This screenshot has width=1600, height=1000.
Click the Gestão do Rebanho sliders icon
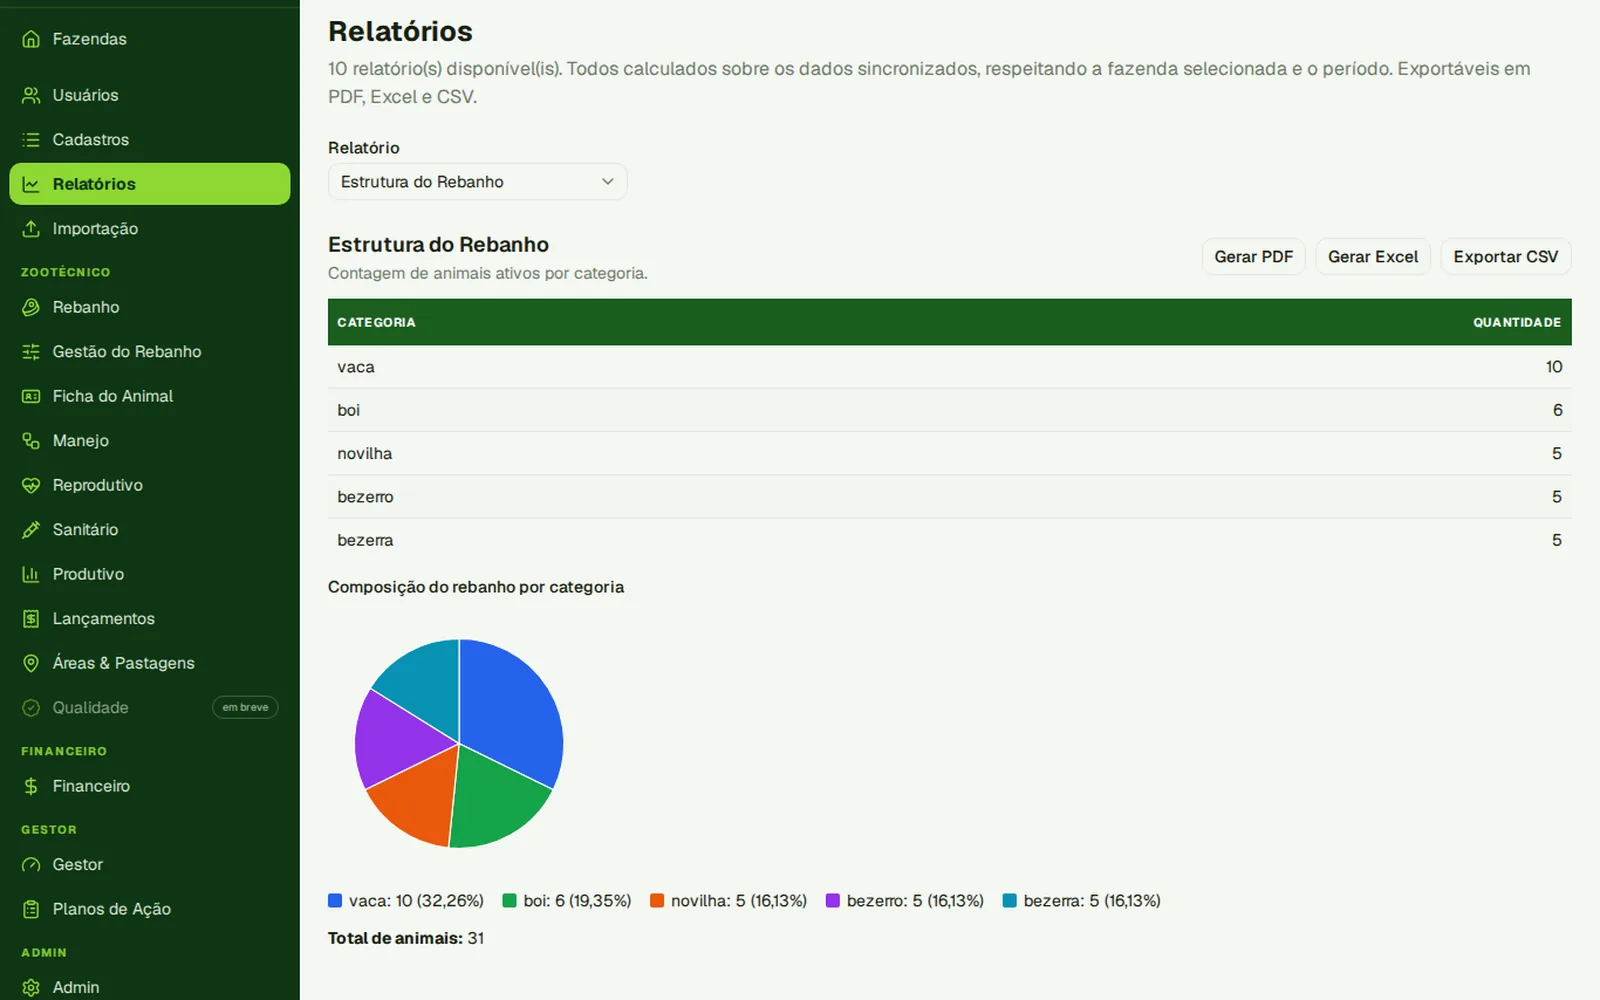click(31, 352)
